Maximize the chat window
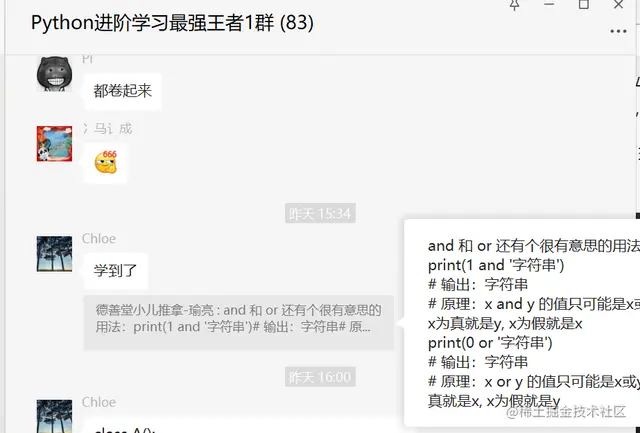The width and height of the screenshot is (640, 433). [x=584, y=4]
